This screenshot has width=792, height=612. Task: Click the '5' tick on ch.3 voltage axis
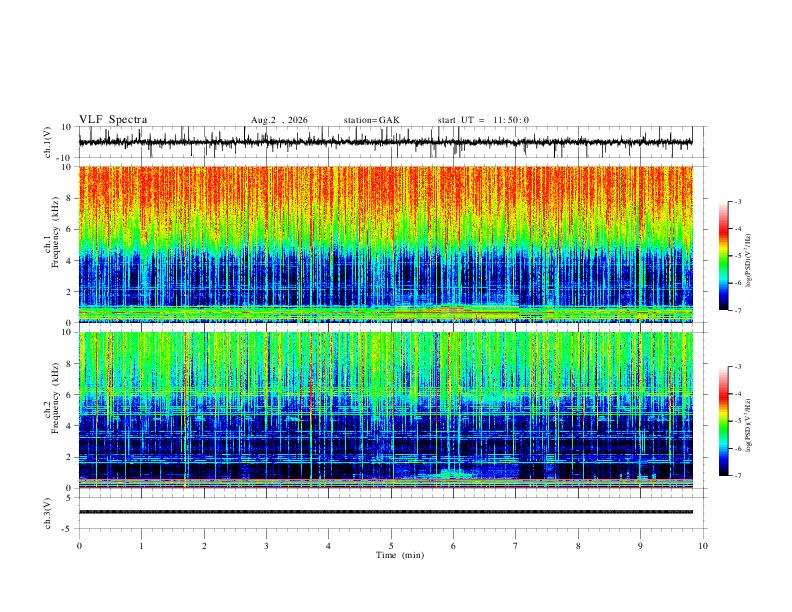click(x=69, y=498)
